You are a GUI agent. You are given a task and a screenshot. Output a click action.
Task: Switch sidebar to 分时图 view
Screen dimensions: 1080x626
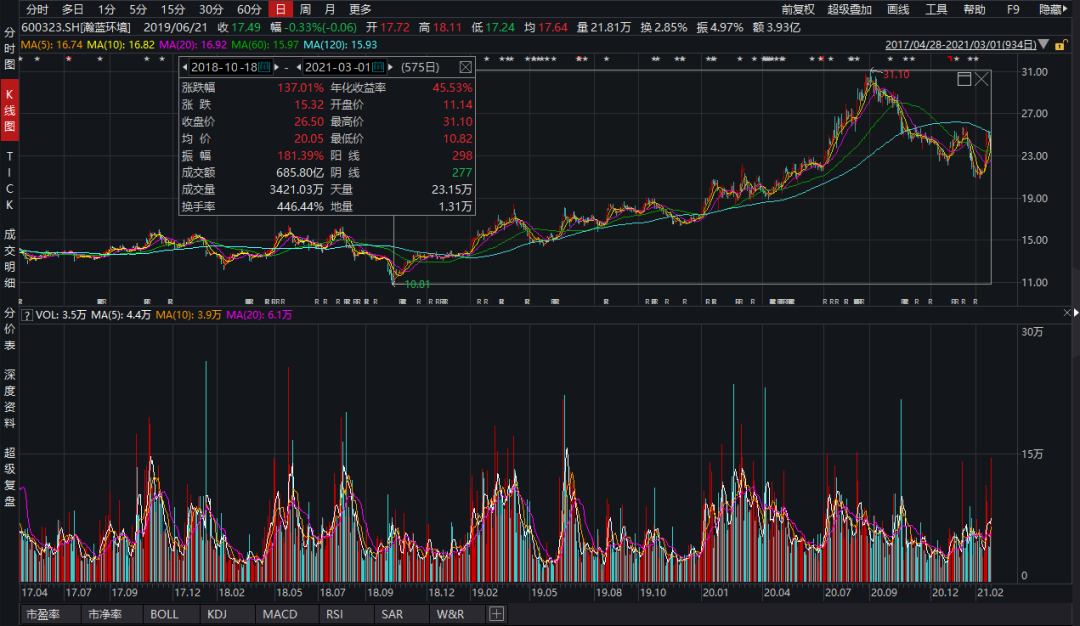point(10,48)
